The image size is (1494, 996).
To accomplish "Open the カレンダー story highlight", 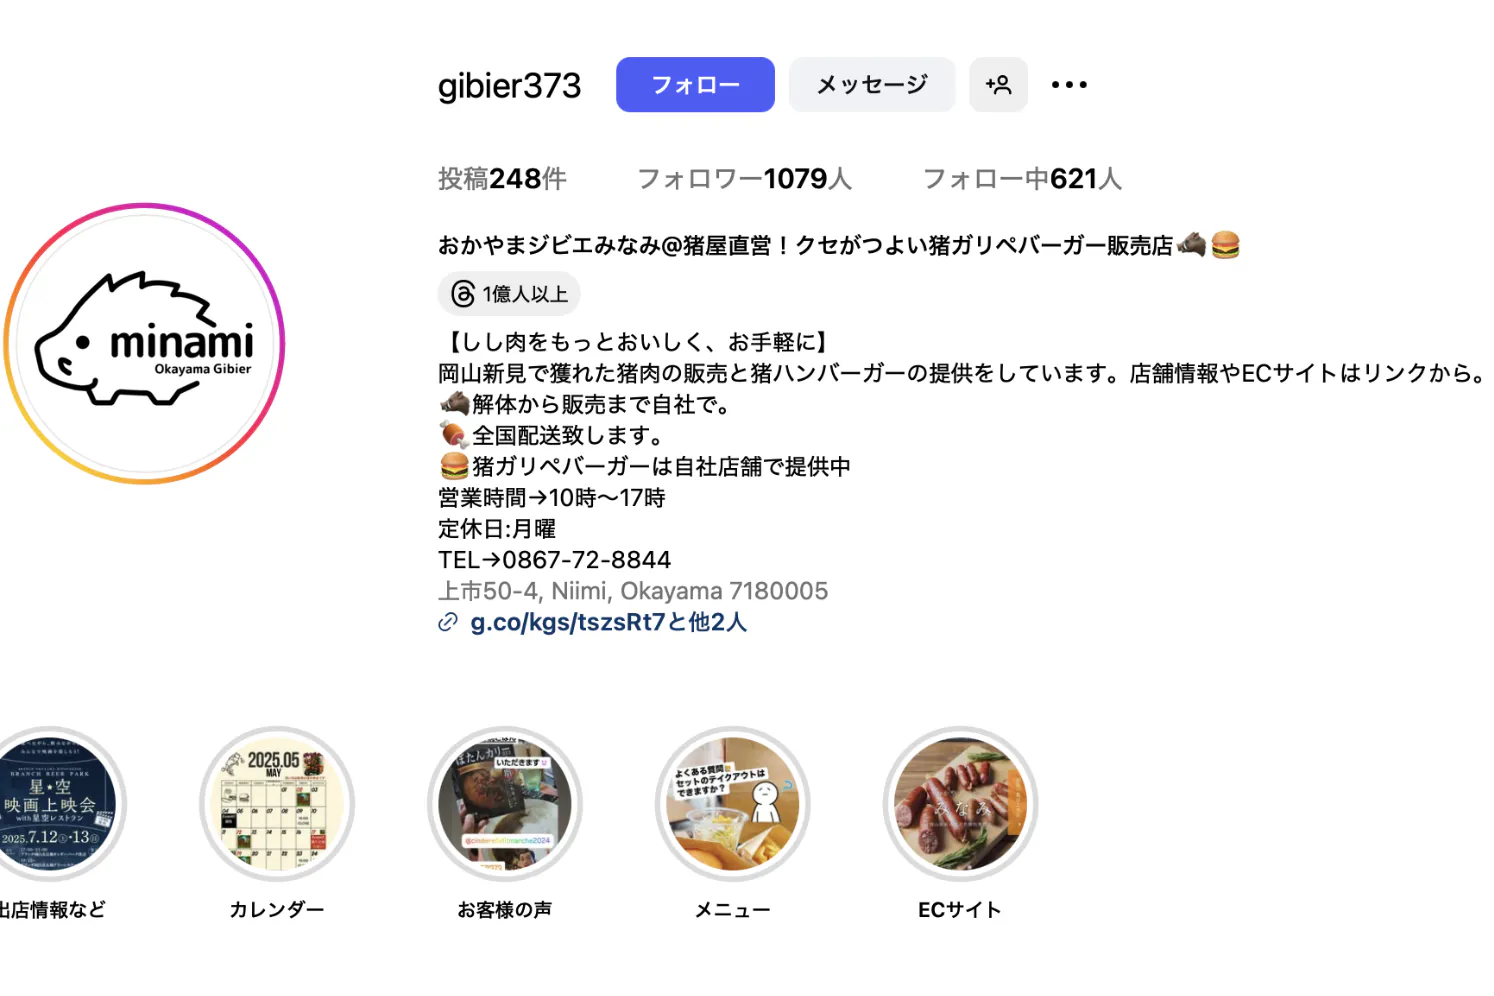I will [277, 804].
